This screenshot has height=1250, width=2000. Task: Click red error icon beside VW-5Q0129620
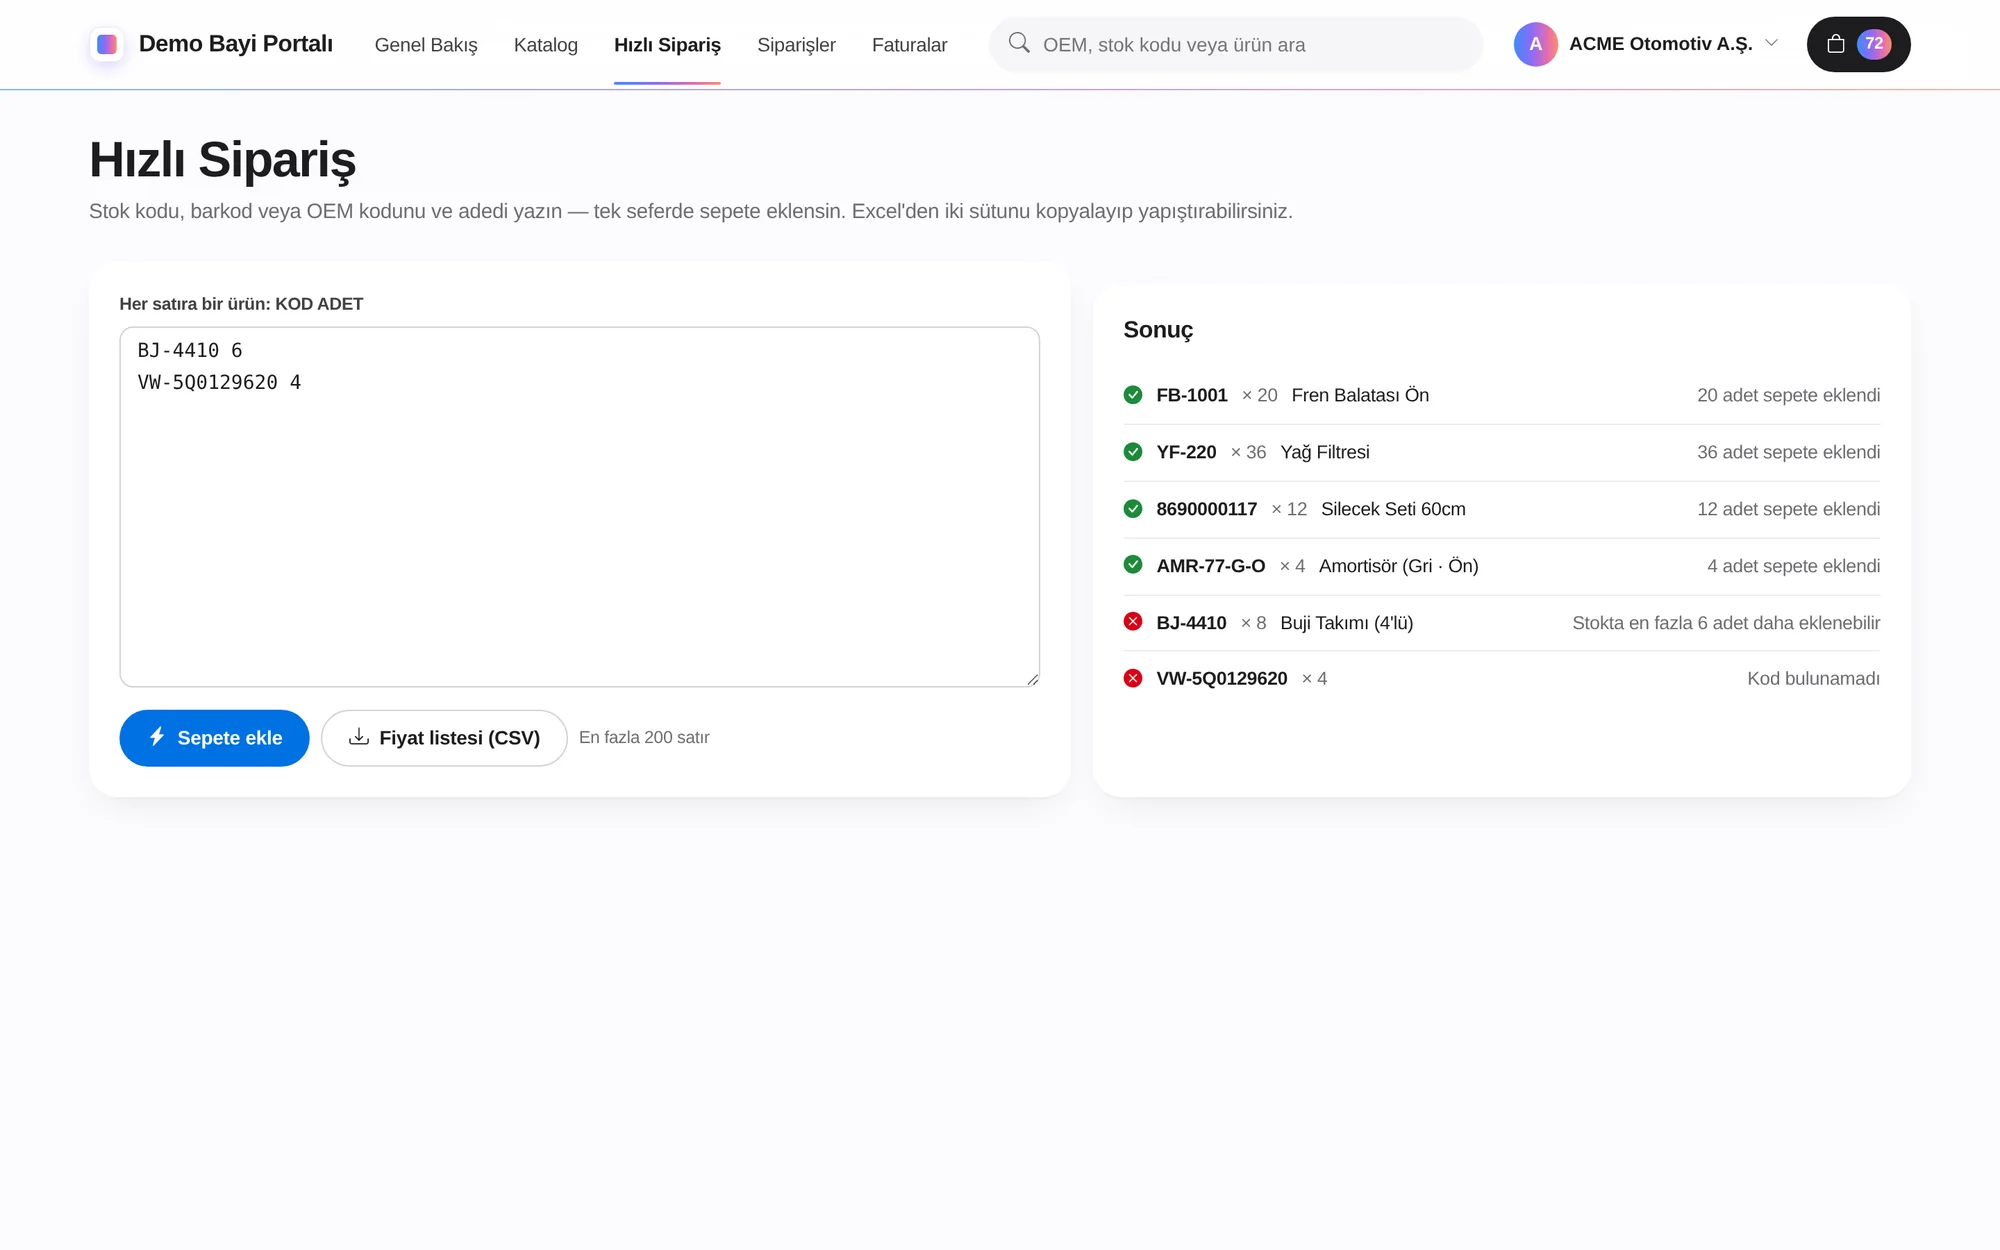point(1133,678)
